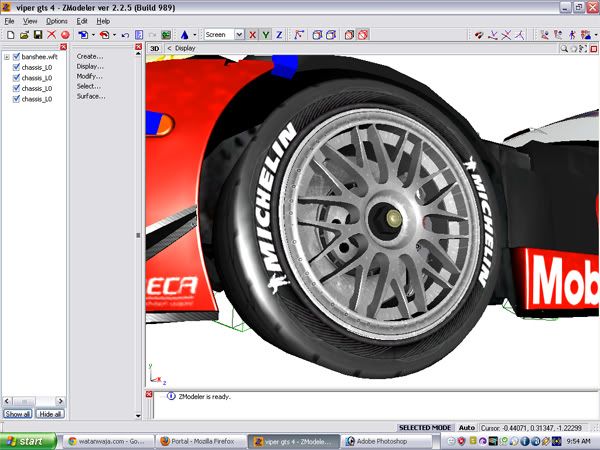Click the Hide all button
Viewport: 600px width, 450px height.
[x=50, y=413]
